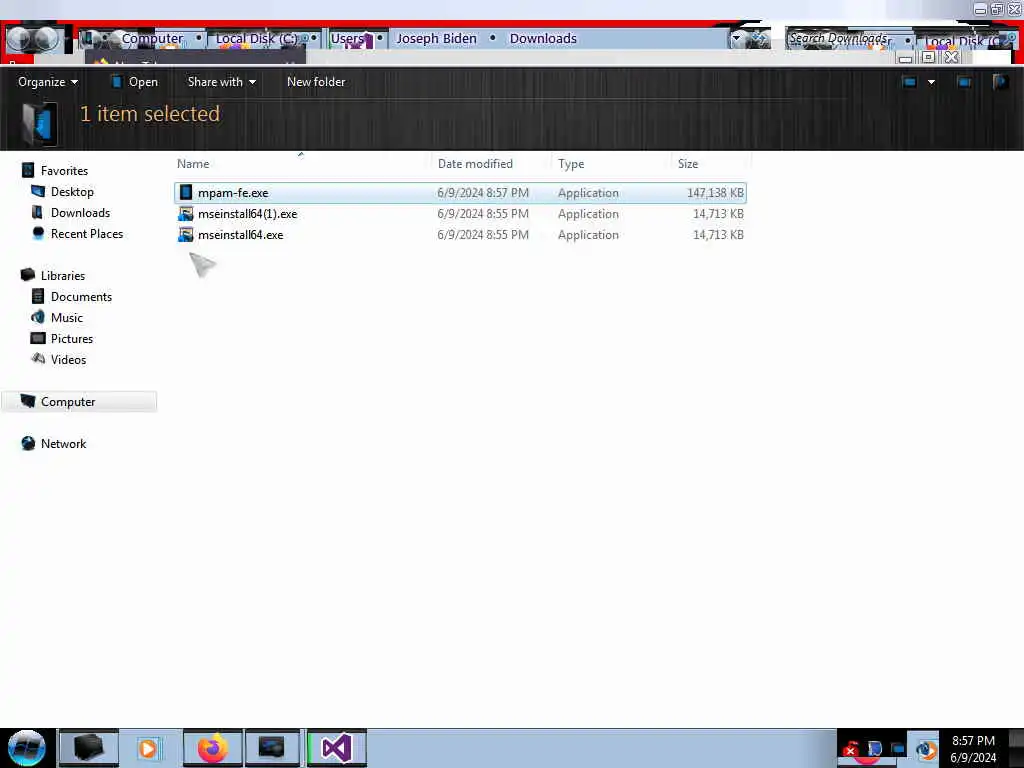The height and width of the screenshot is (768, 1024).
Task: Click the 147,138 KB size cell
Action: 715,193
